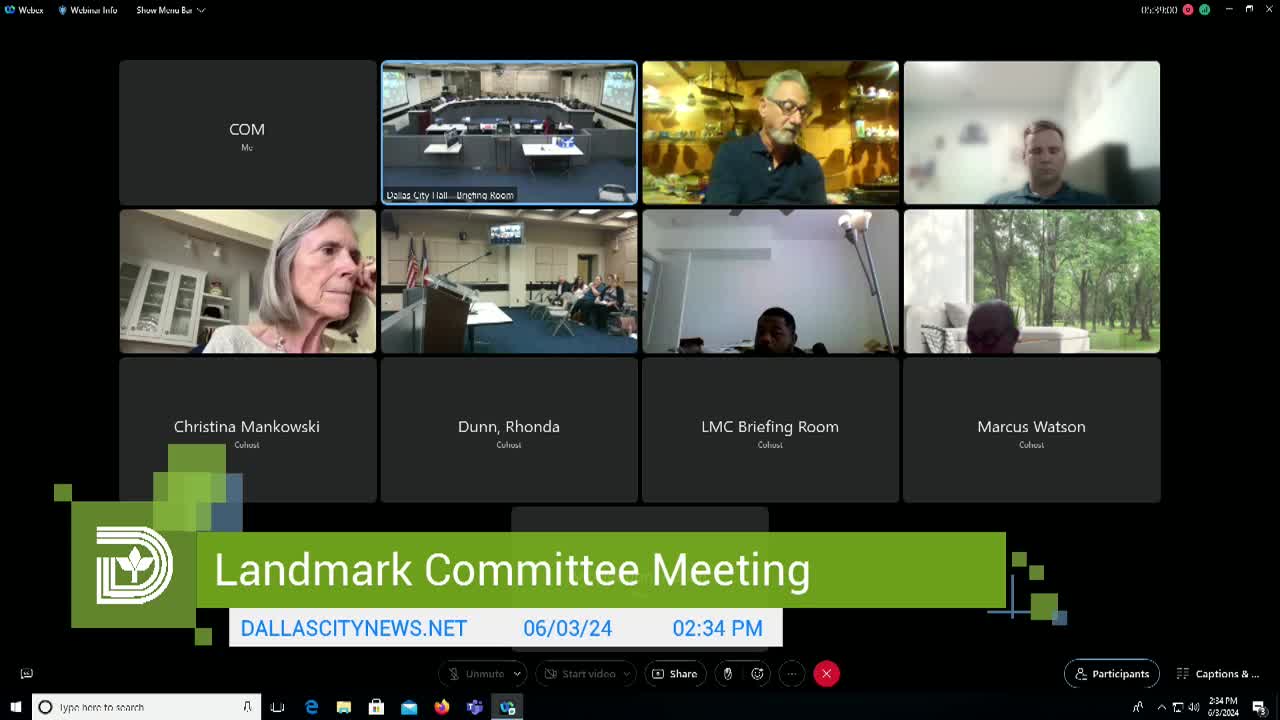Select the Marcus Watson participant tile
The width and height of the screenshot is (1280, 720).
pos(1032,430)
